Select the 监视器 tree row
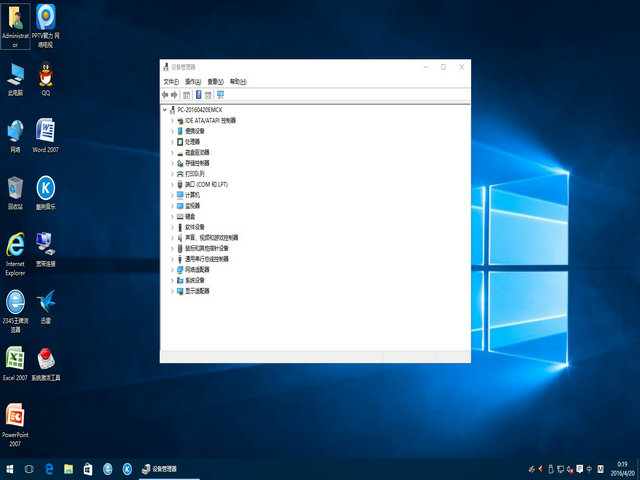This screenshot has height=480, width=640. click(x=188, y=206)
